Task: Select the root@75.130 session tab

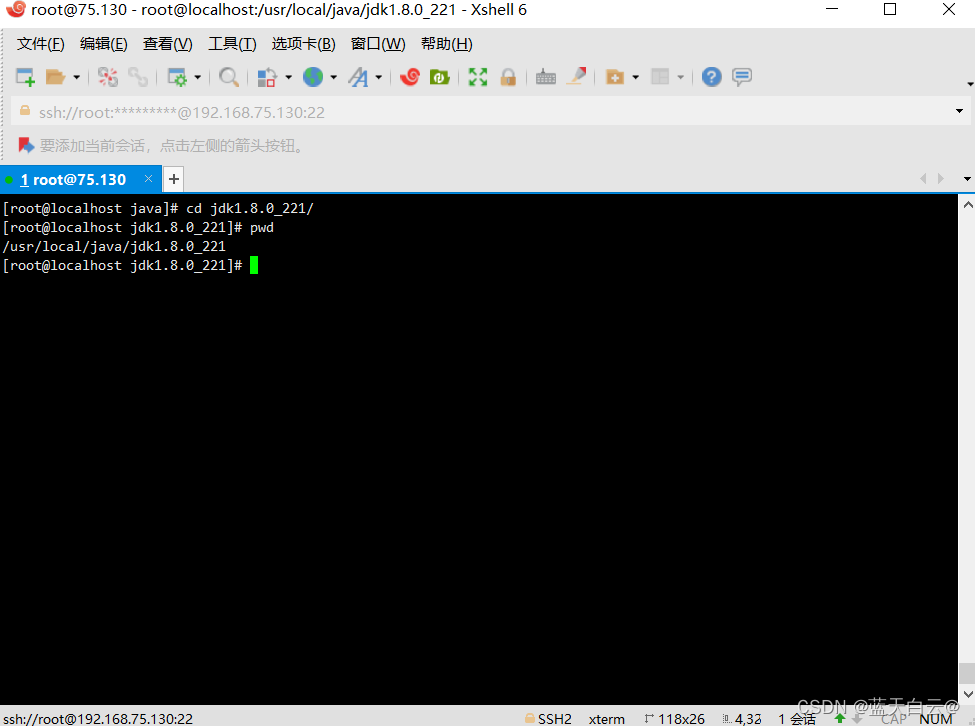Action: point(75,179)
